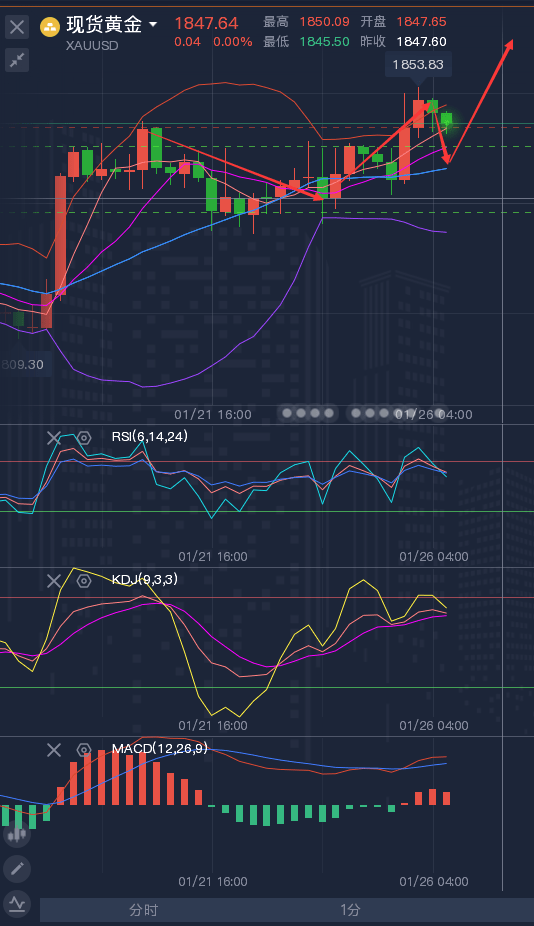Select the candlestick chart type icon
The image size is (534, 926).
(17, 834)
